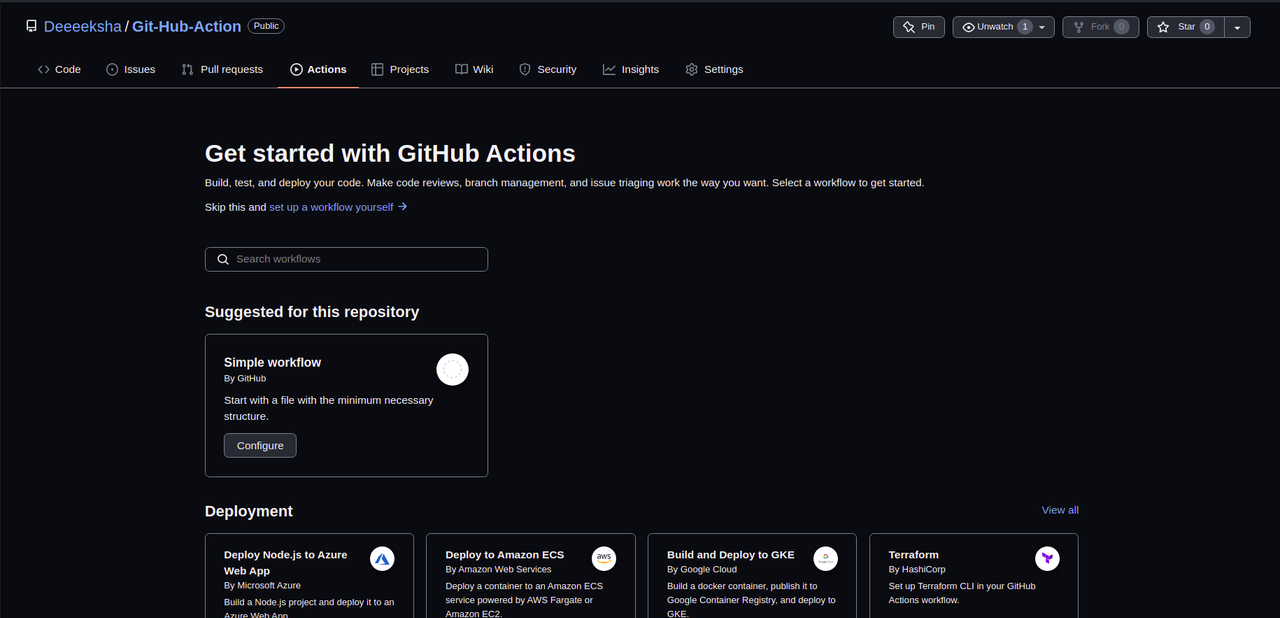The height and width of the screenshot is (618, 1280).
Task: Click the 'By HashiCorp' author text
Action: click(x=917, y=569)
